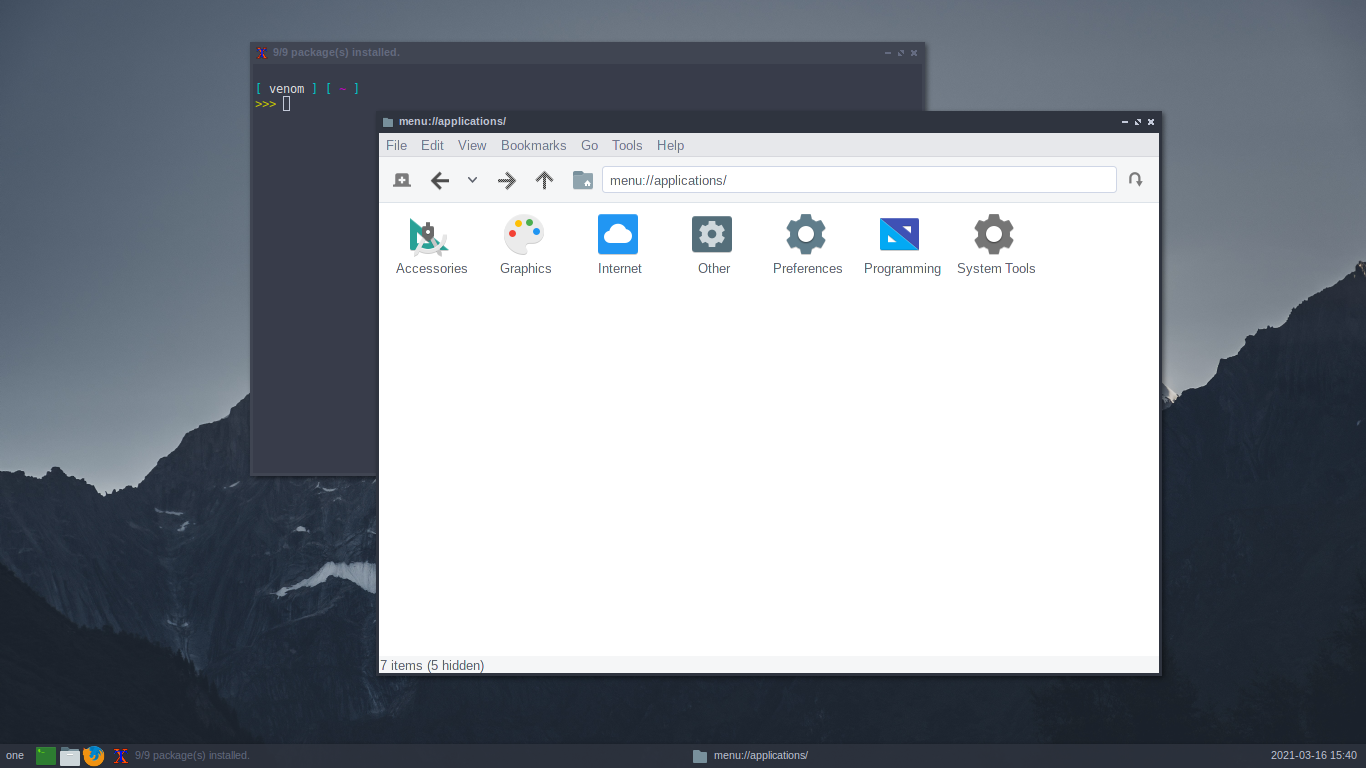
Task: Minimize the file manager window
Action: [1125, 122]
